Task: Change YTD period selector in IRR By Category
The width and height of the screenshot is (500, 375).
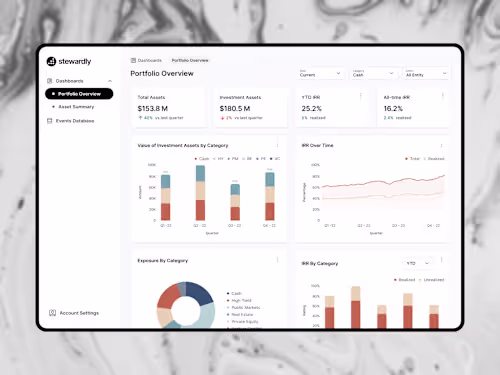Action: point(417,263)
